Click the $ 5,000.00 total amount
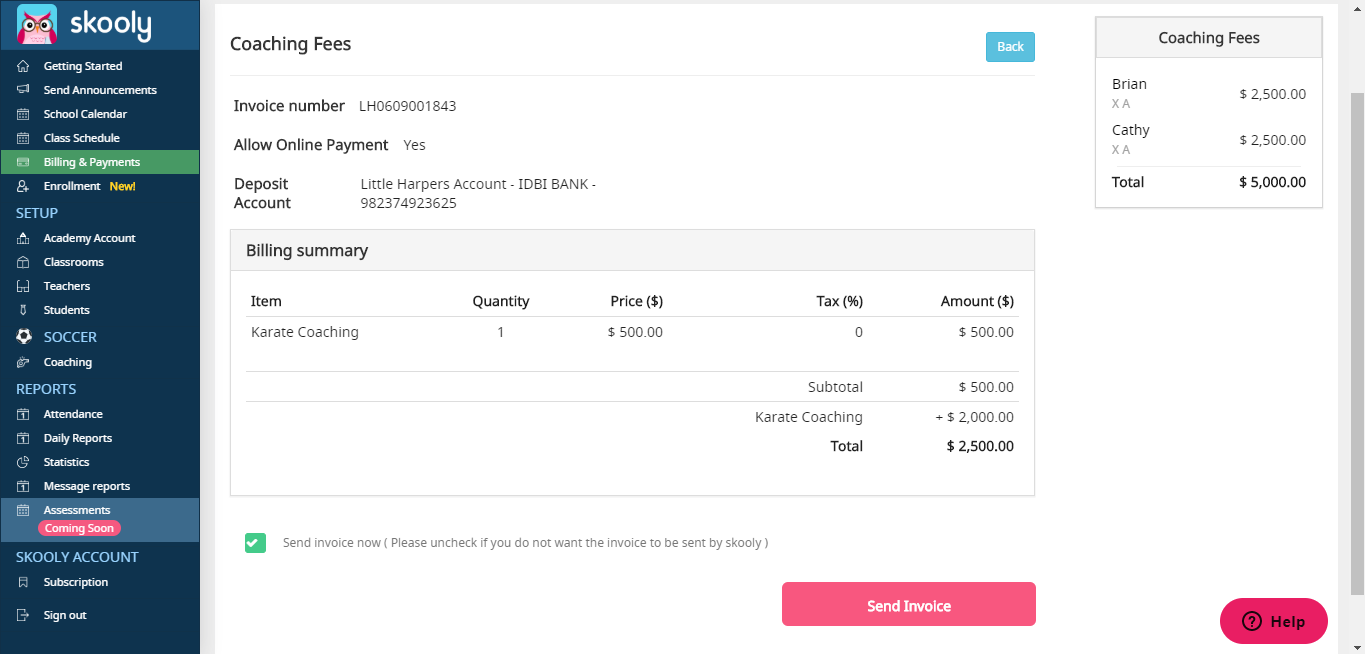 click(1272, 182)
